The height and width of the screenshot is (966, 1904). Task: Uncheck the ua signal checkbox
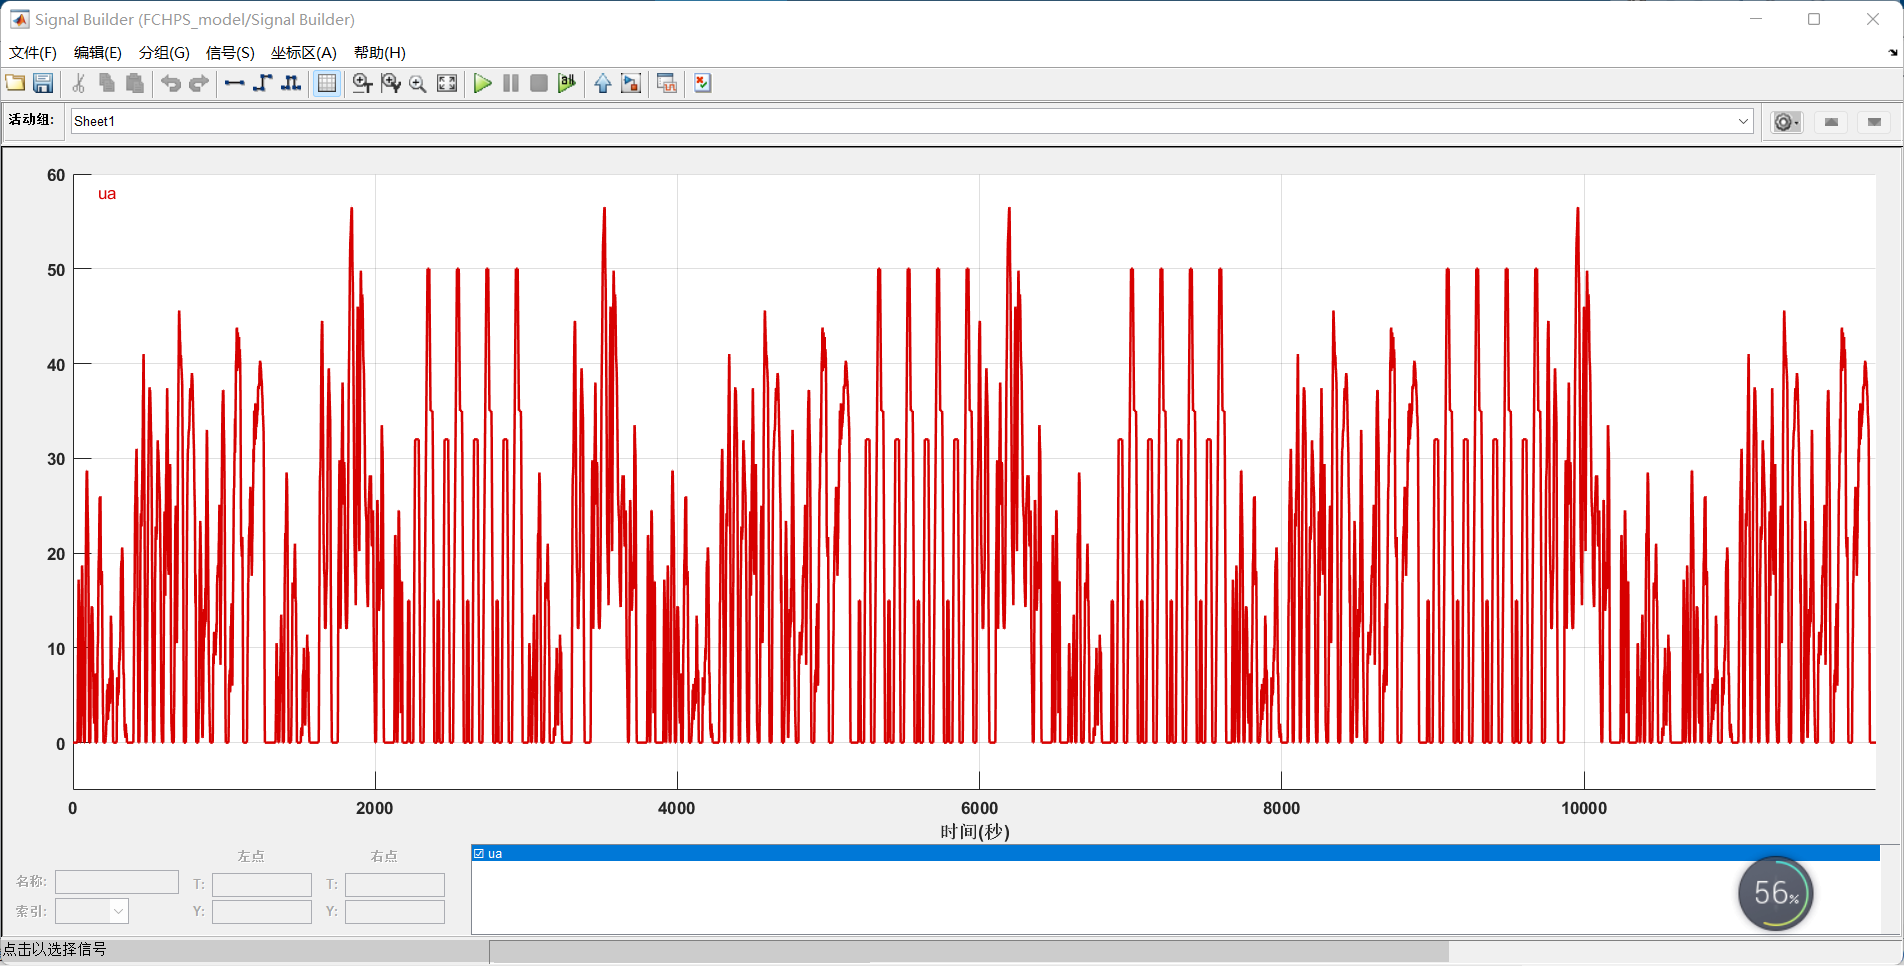click(479, 853)
